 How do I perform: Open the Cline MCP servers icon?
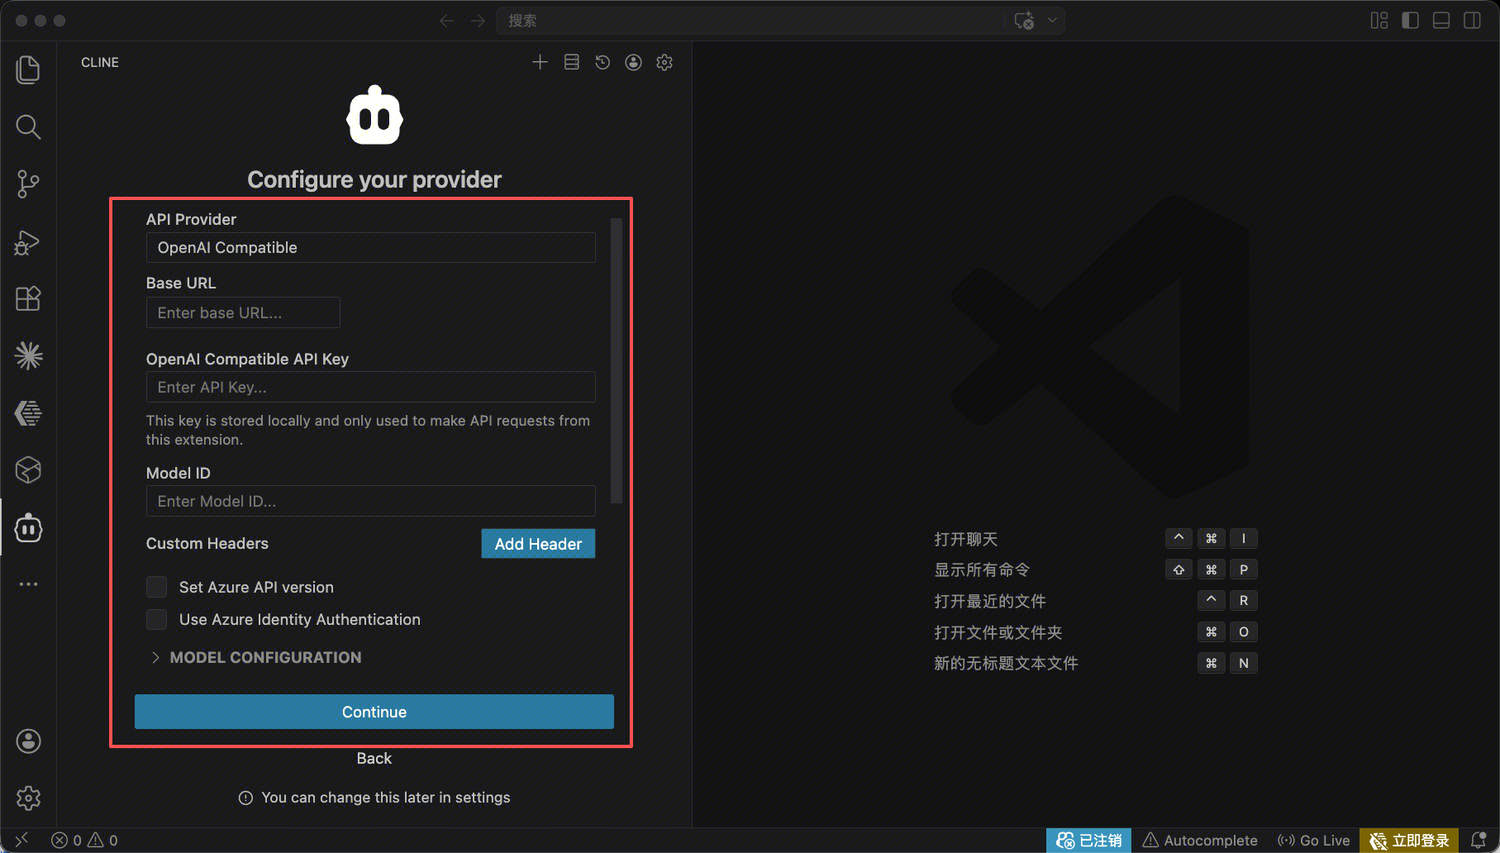tap(571, 62)
